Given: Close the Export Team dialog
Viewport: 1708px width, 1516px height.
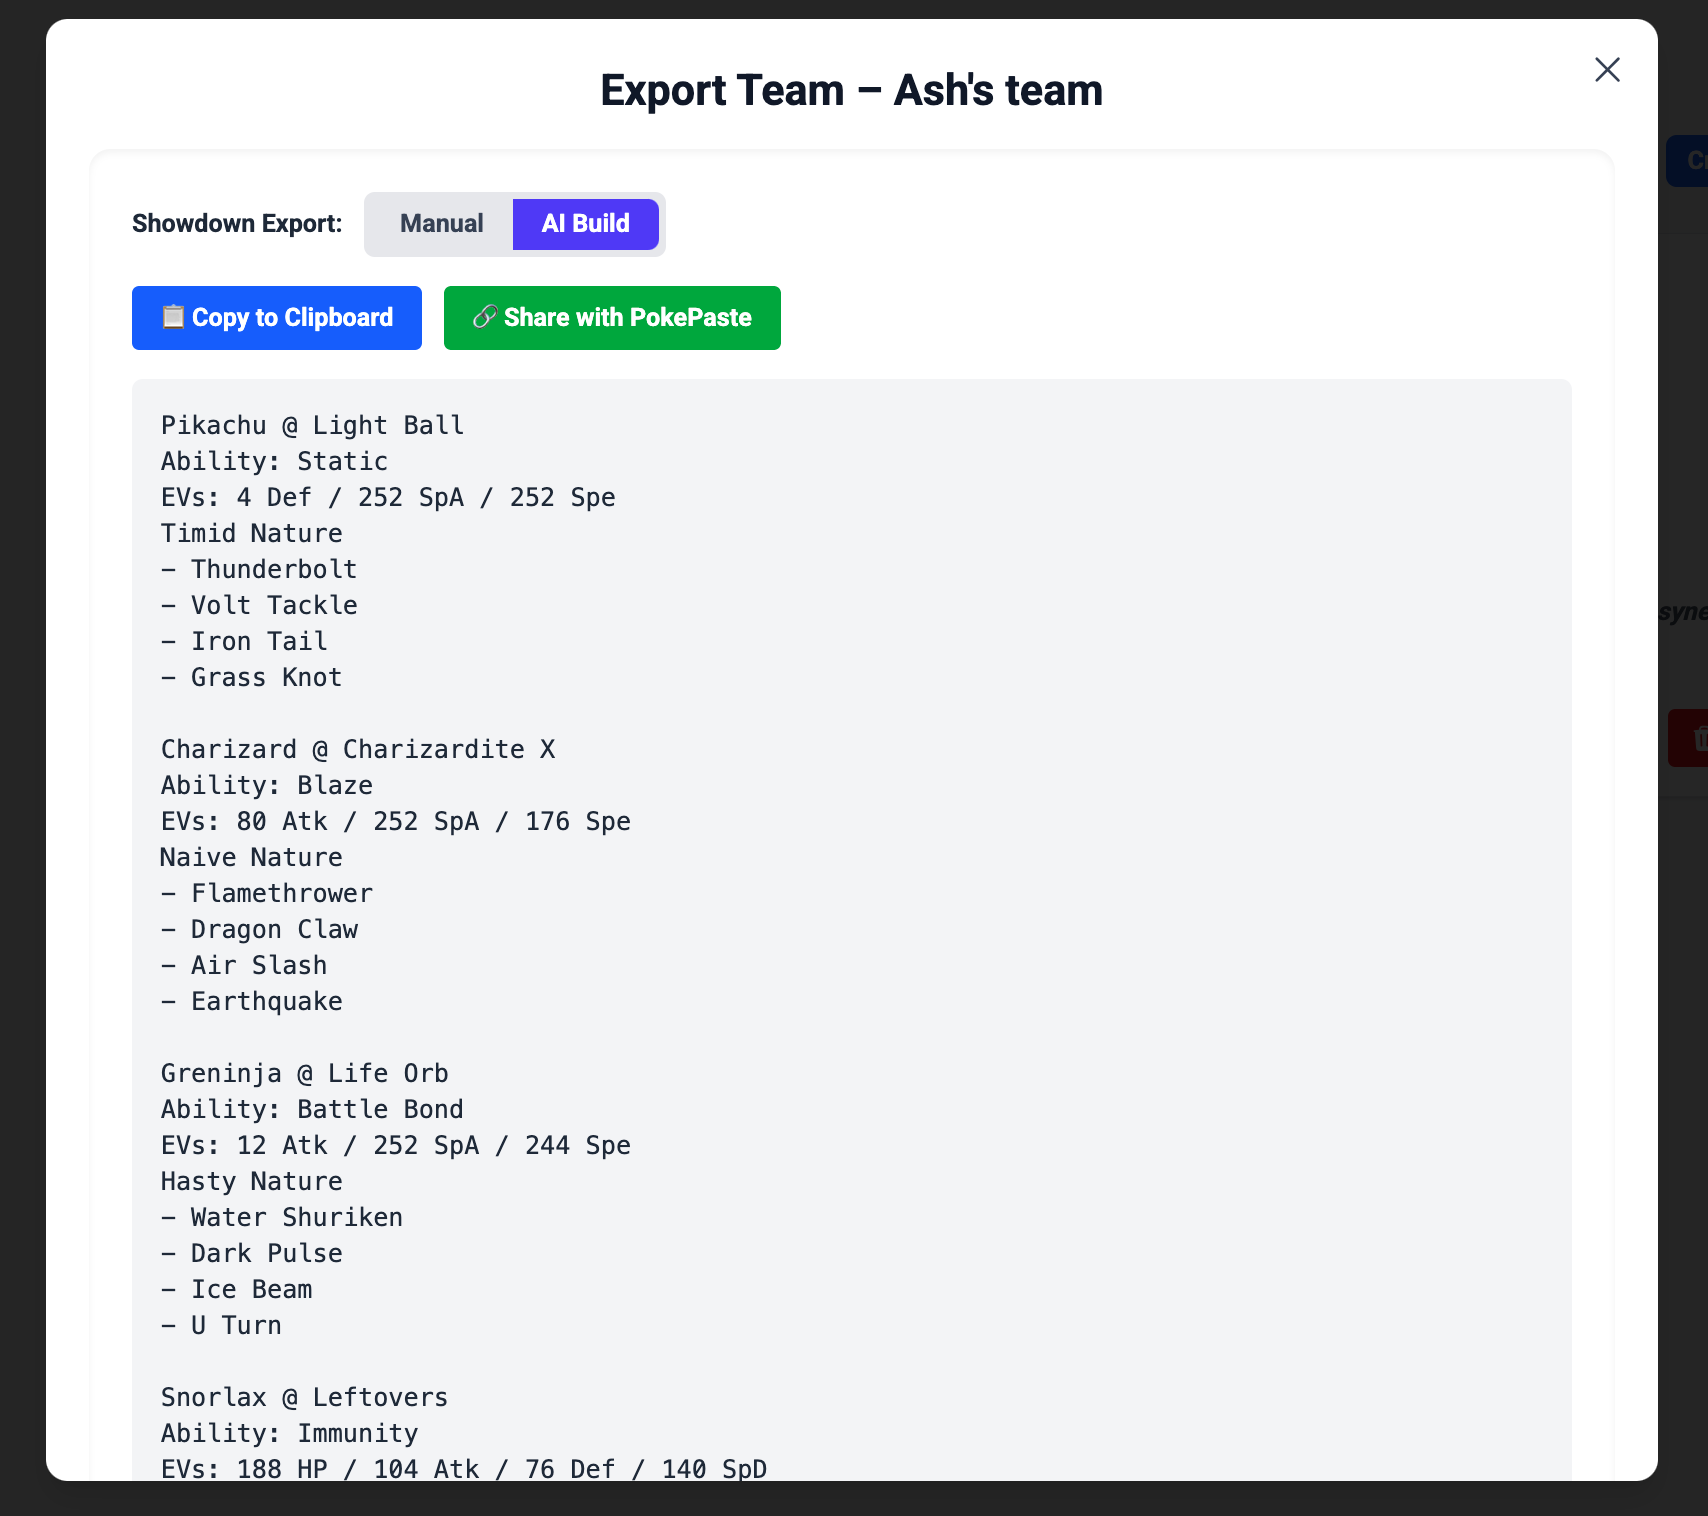Looking at the screenshot, I should pos(1607,70).
